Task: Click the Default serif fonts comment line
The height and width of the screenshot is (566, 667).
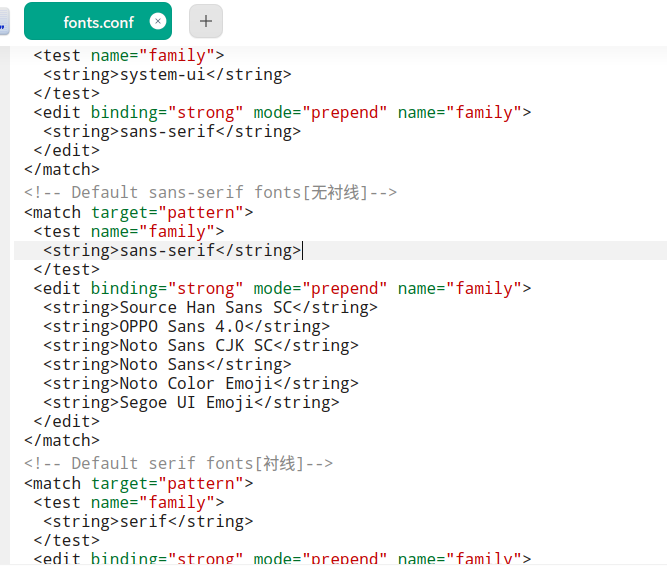Action: [179, 464]
